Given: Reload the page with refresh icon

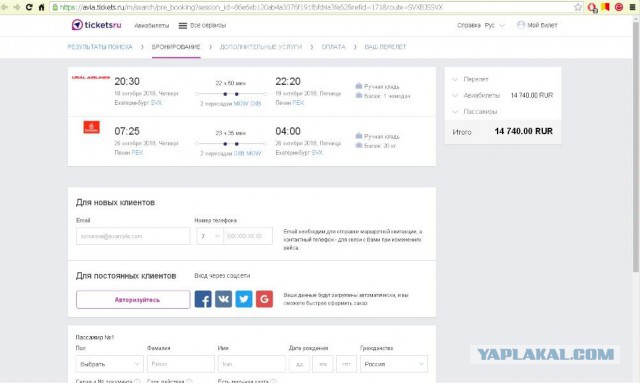Looking at the screenshot, I should (29, 7).
